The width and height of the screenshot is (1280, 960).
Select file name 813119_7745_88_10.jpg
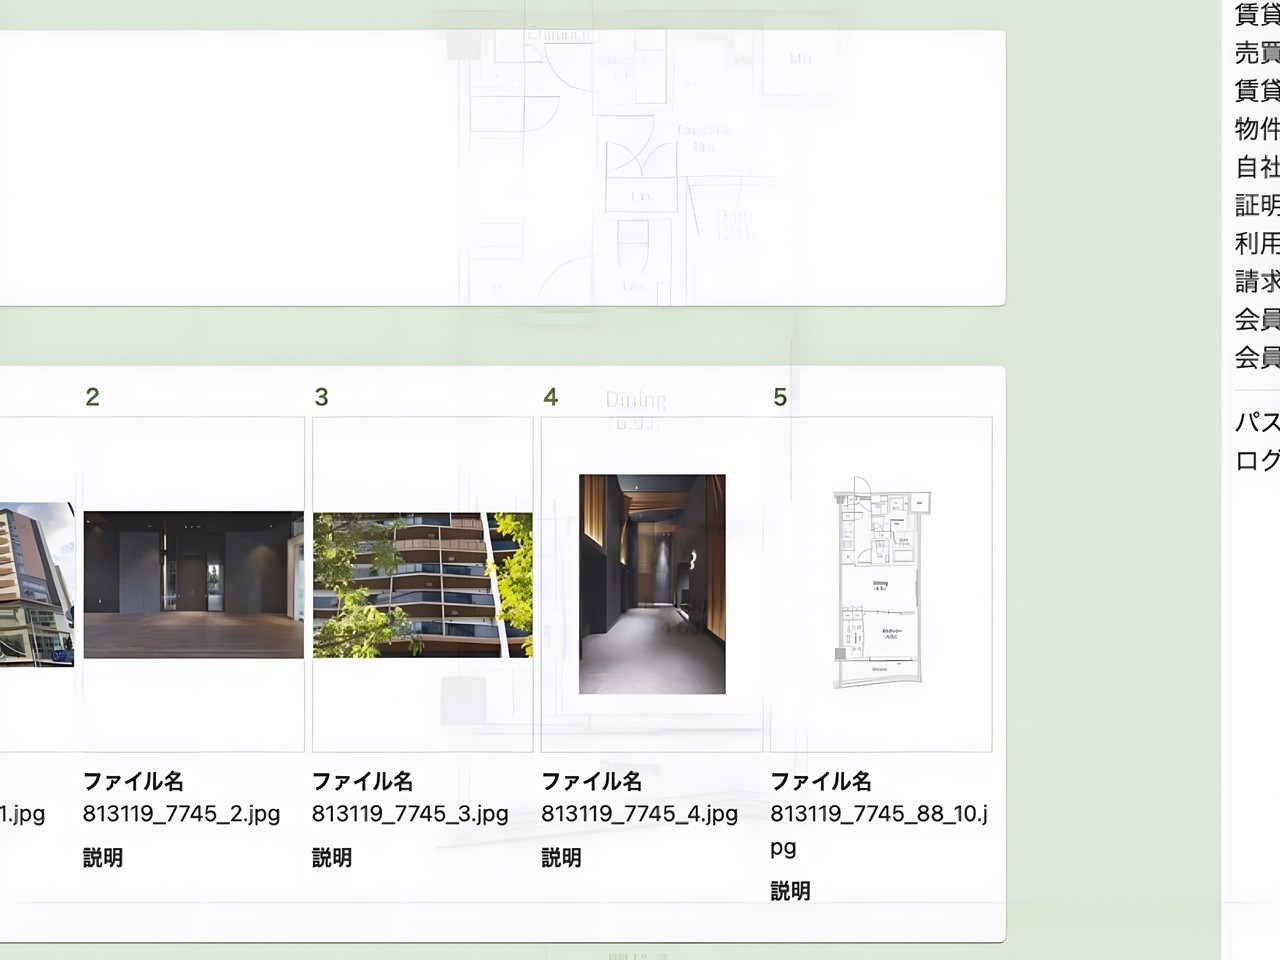879,830
